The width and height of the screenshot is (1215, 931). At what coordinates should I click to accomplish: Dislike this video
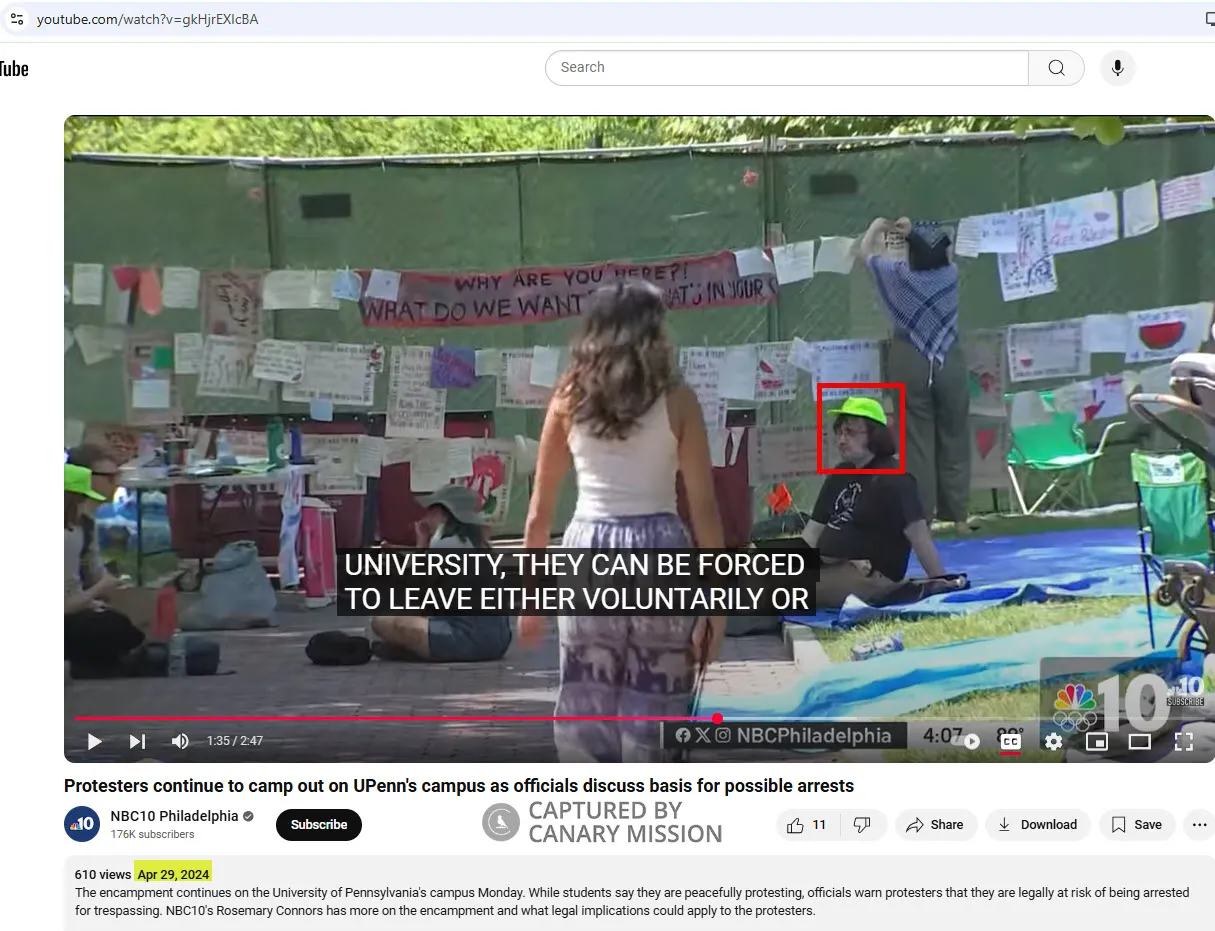pos(862,825)
